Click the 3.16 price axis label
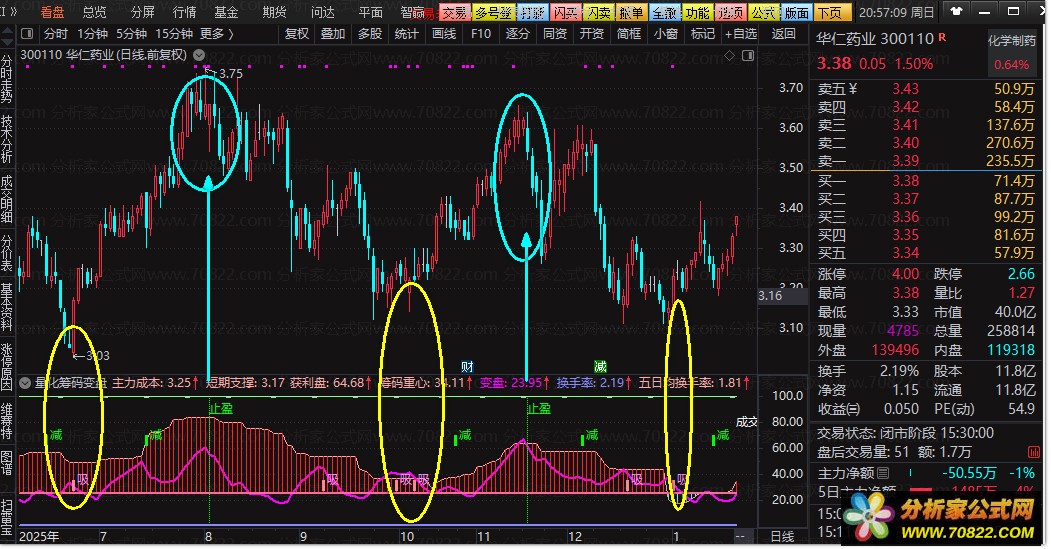 [770, 296]
